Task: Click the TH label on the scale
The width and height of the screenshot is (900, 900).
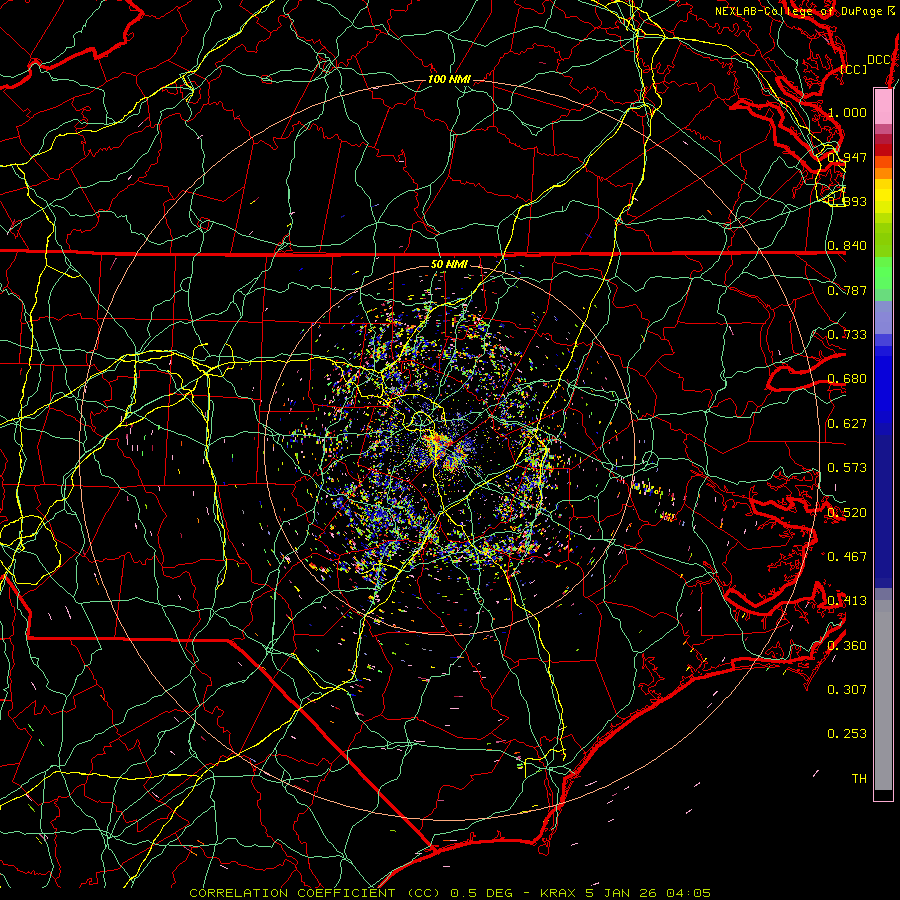Action: click(x=859, y=779)
